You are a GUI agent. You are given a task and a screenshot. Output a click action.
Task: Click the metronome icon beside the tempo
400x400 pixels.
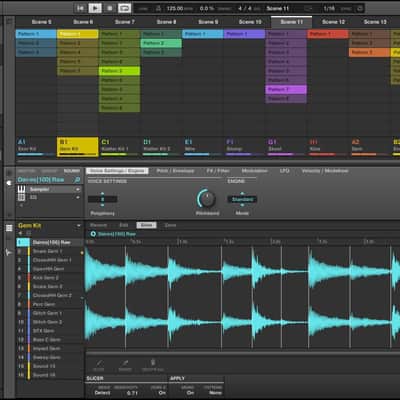tap(159, 8)
